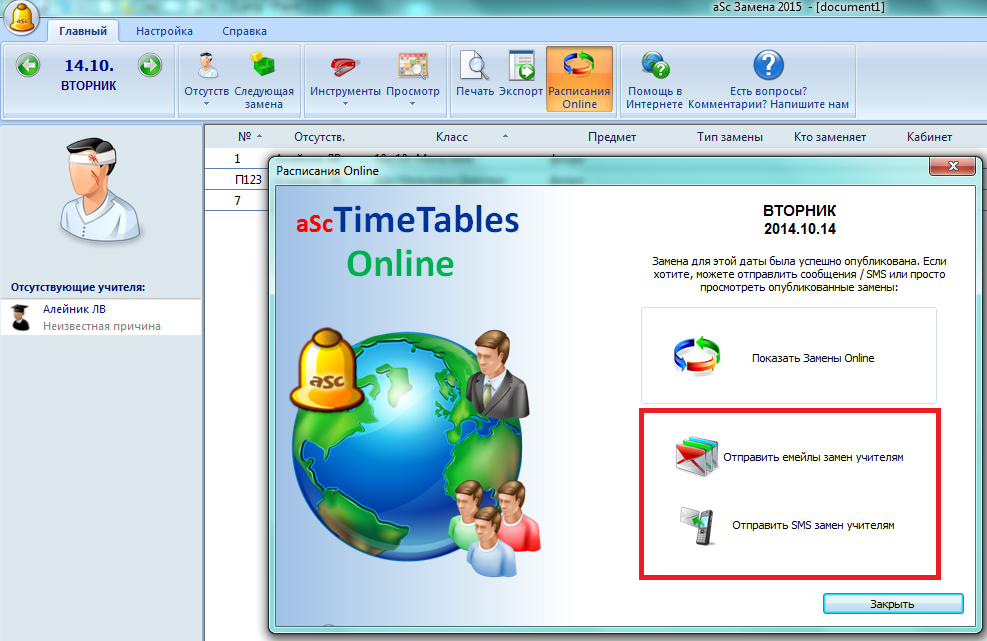
Task: Click the Экспорт export icon
Action: (x=521, y=66)
